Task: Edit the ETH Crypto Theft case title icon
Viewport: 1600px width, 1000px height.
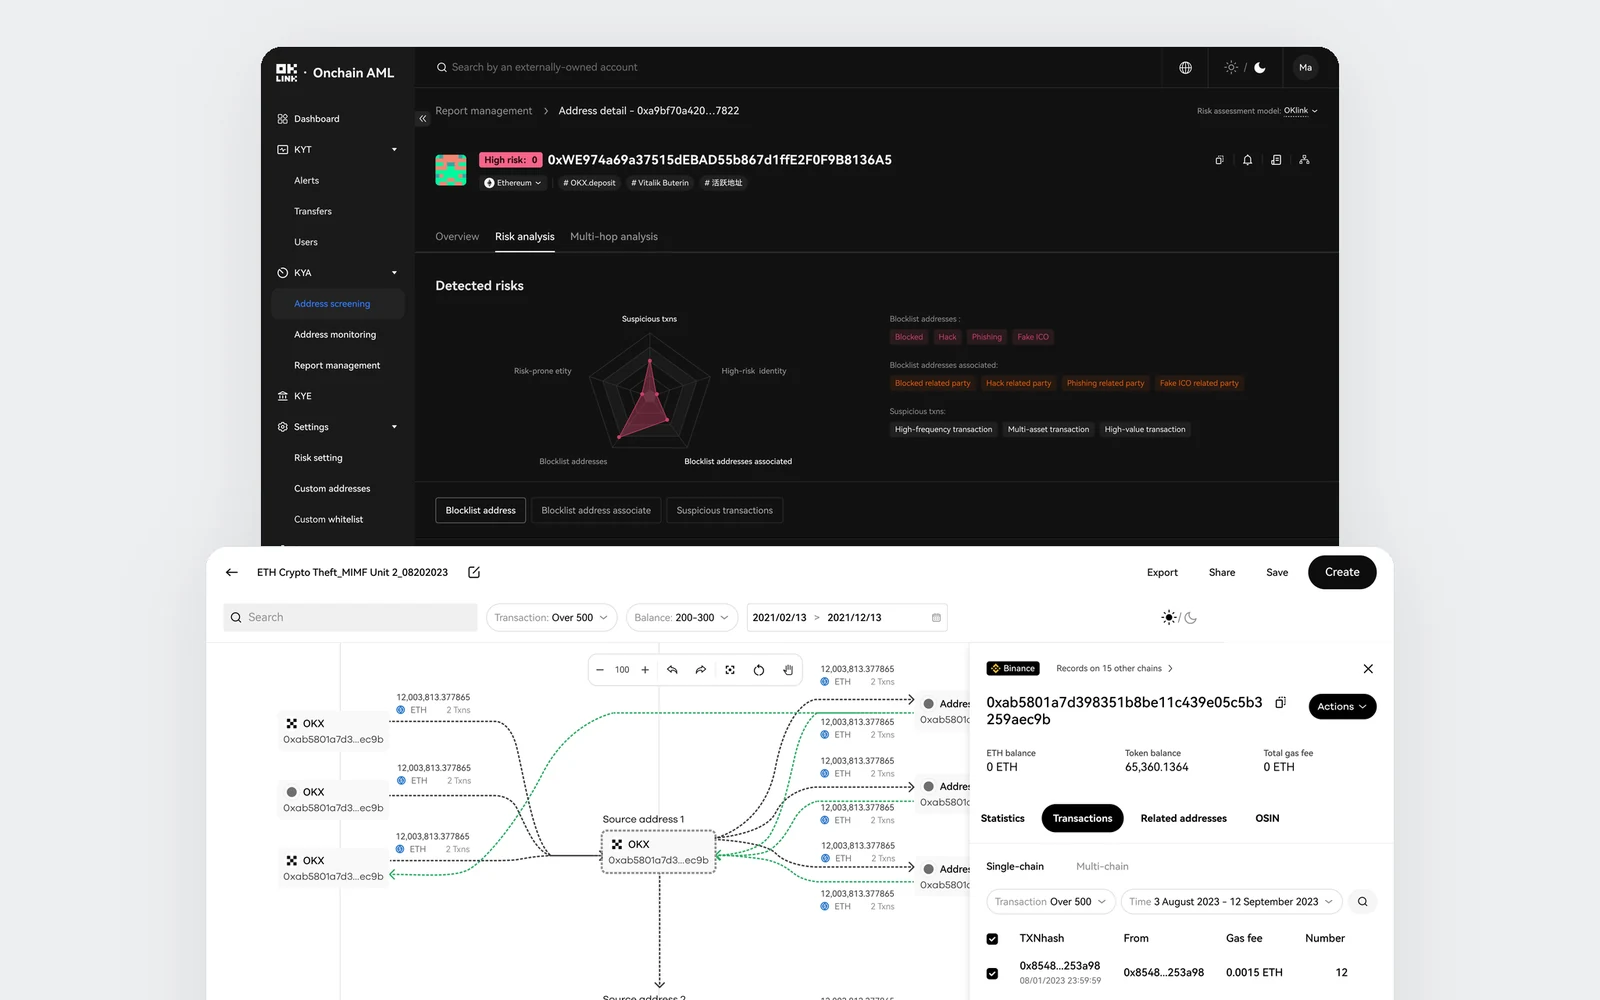Action: (474, 573)
